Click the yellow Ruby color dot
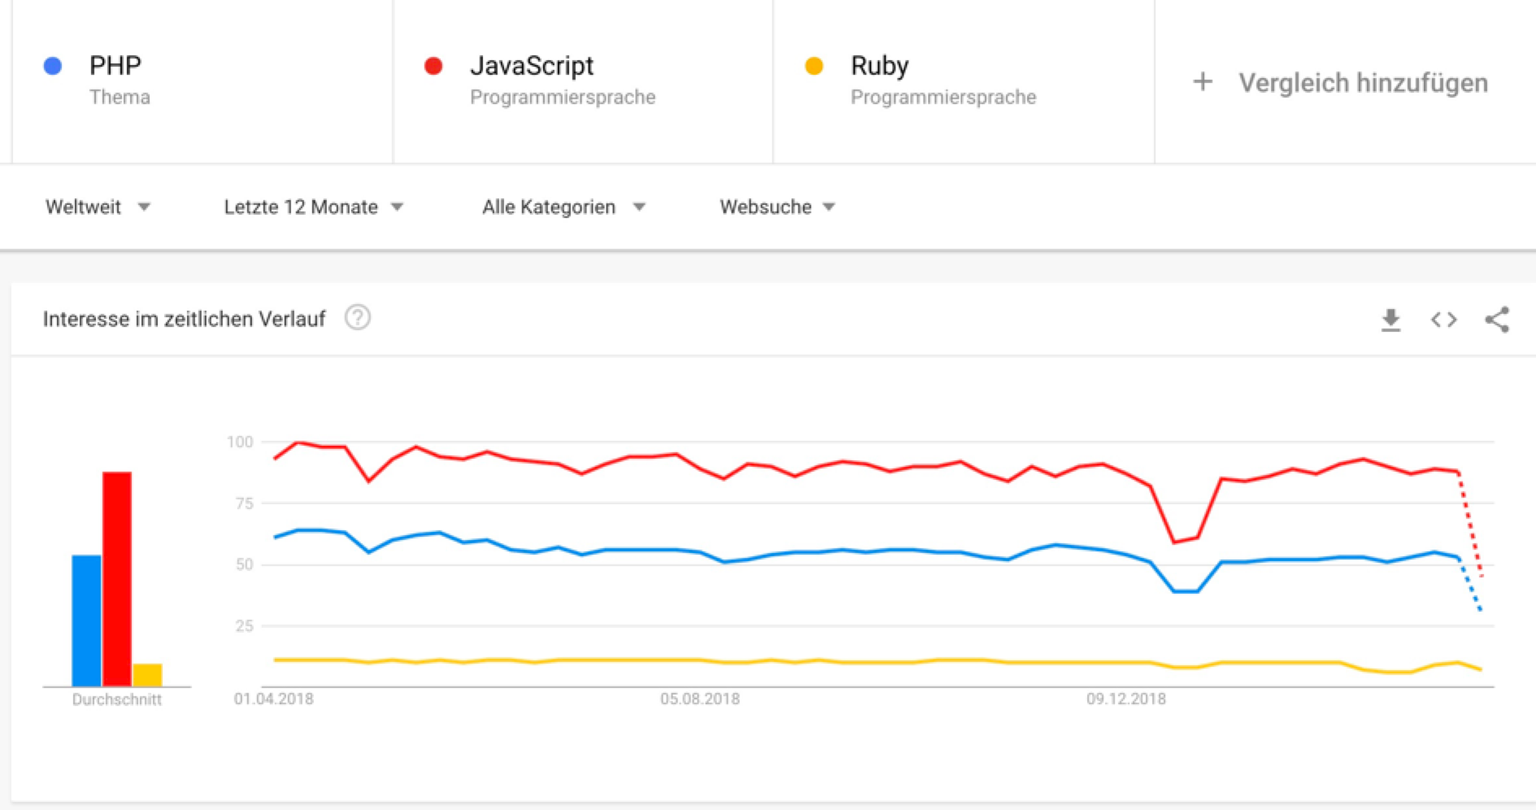This screenshot has width=1536, height=810. pyautogui.click(x=814, y=66)
